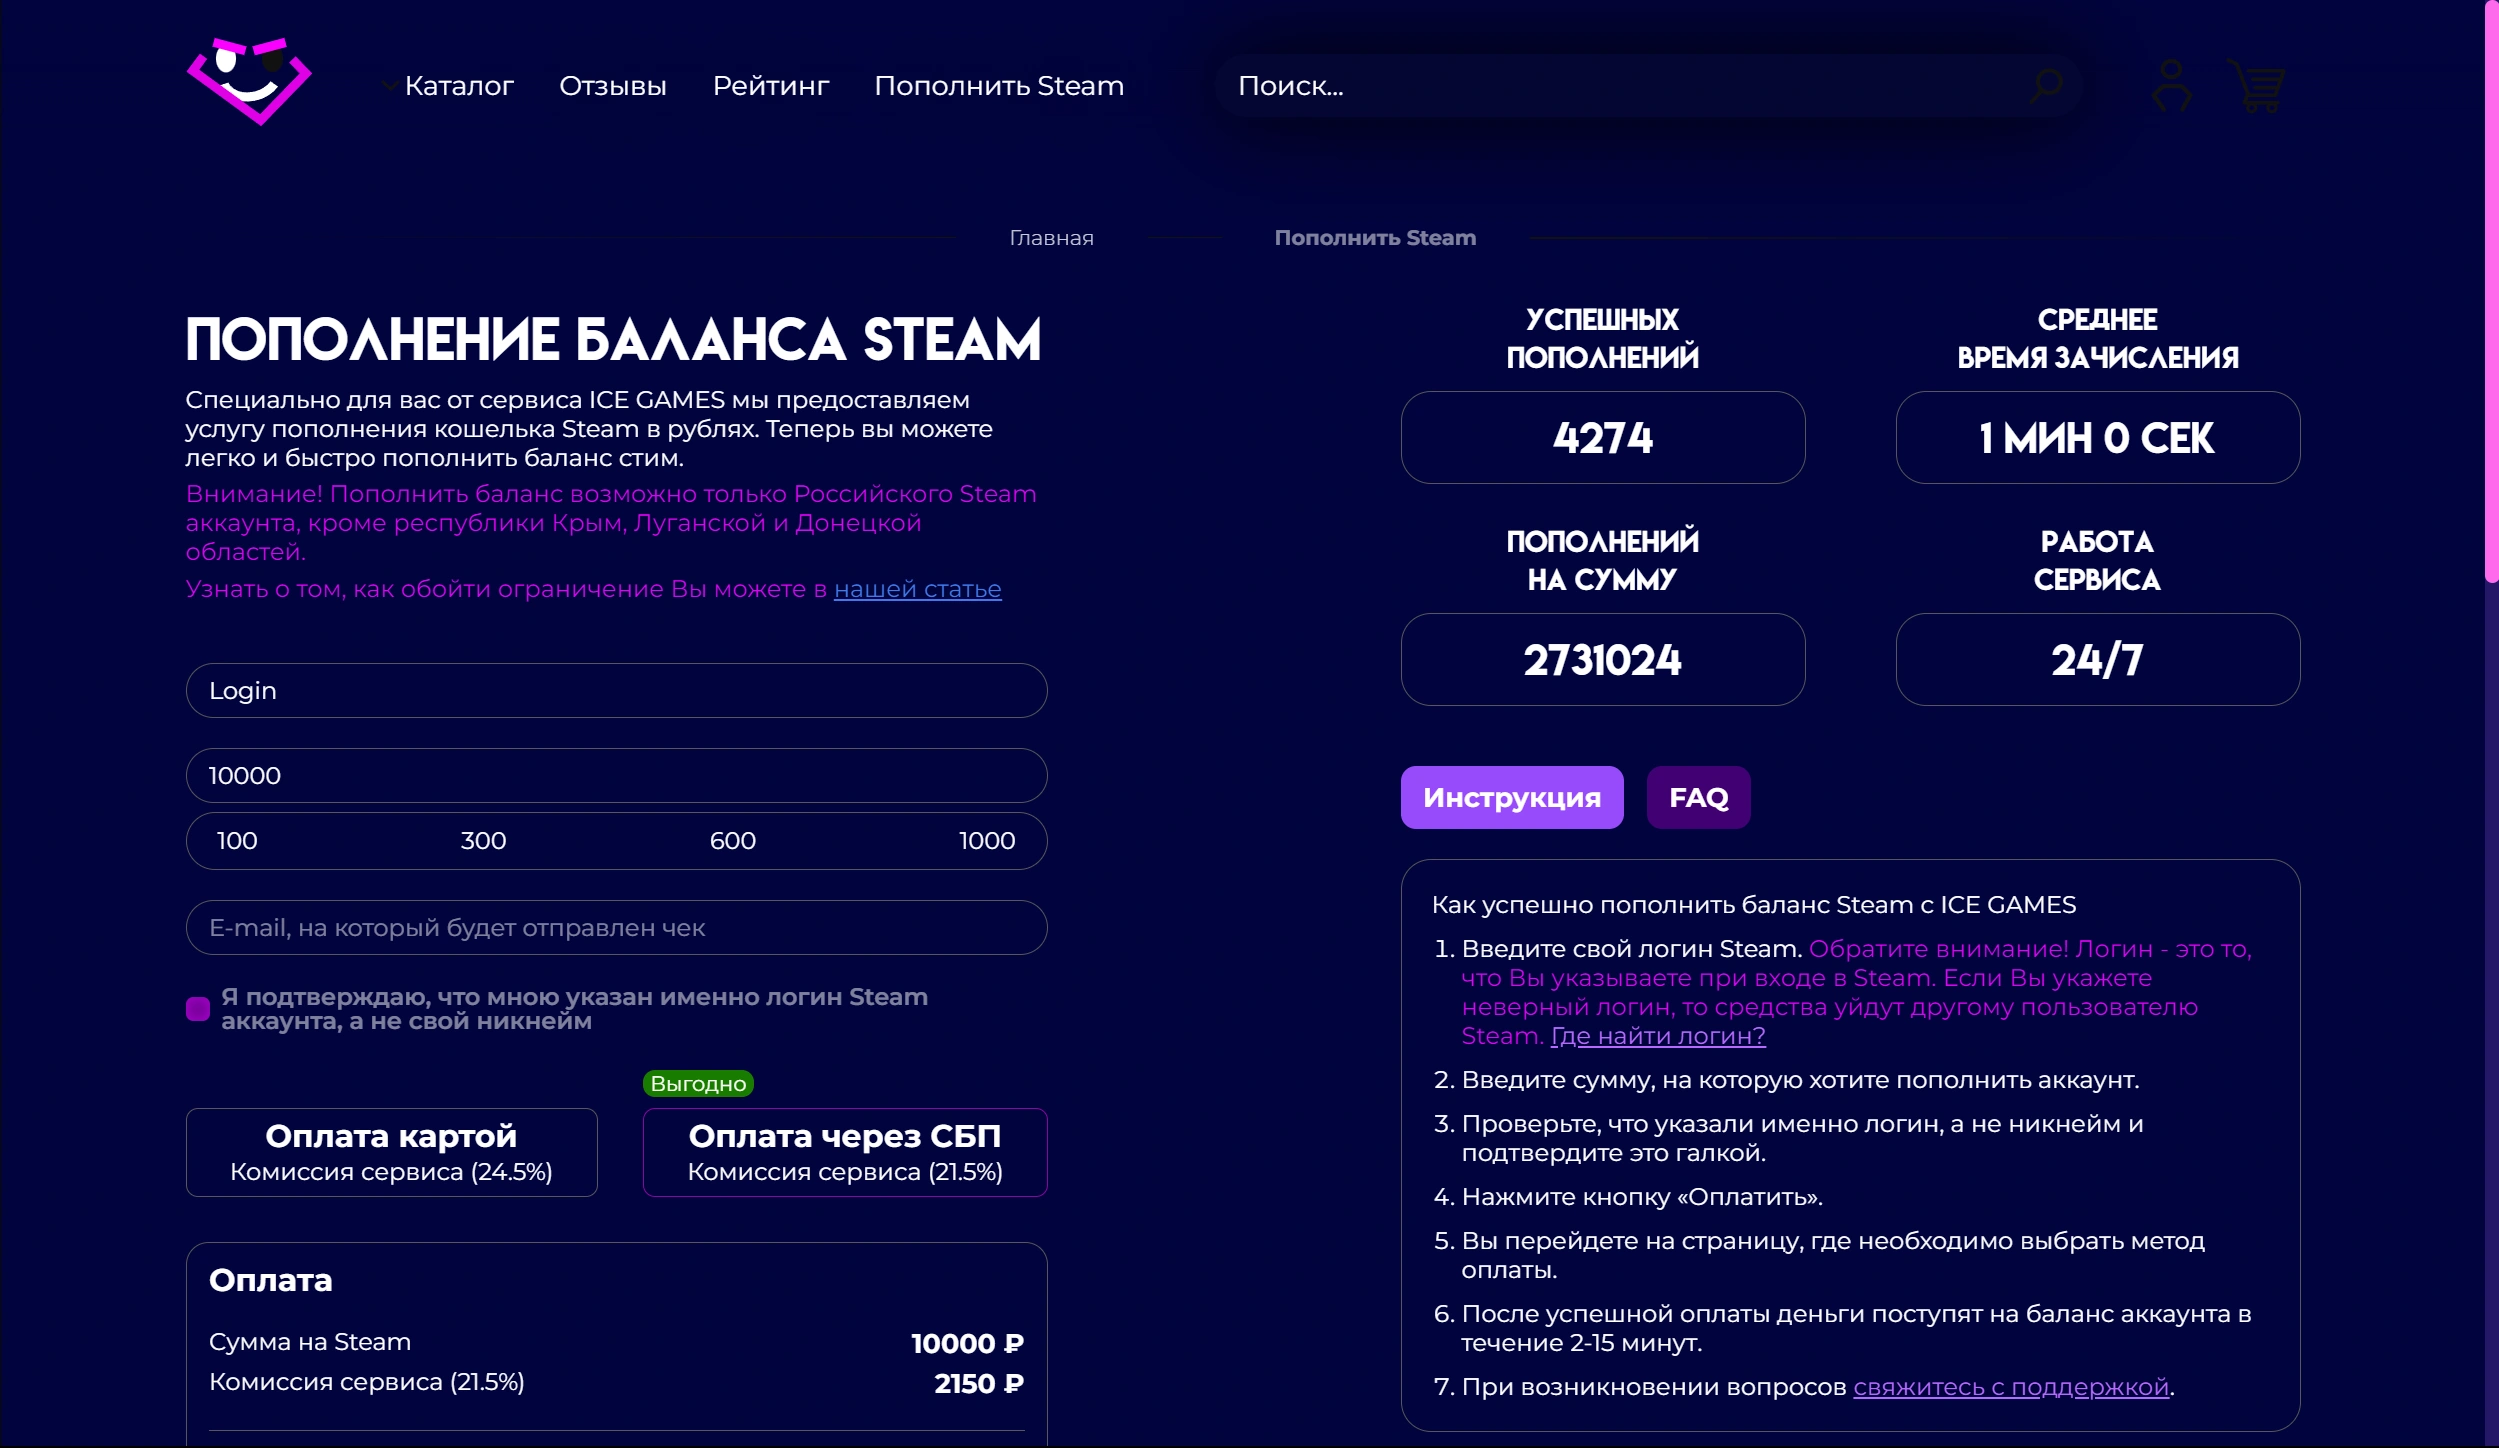The height and width of the screenshot is (1448, 2499).
Task: Select the 100 preset amount
Action: [237, 841]
